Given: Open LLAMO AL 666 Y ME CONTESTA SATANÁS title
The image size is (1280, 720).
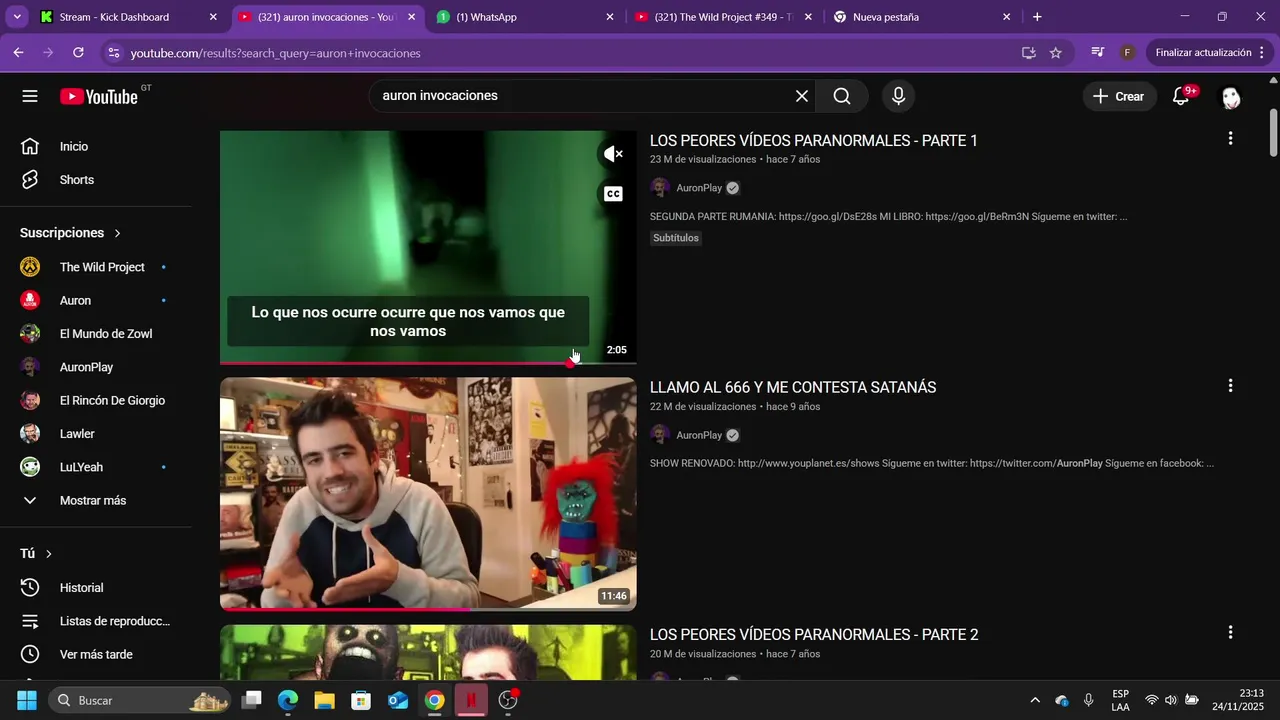Looking at the screenshot, I should (793, 388).
